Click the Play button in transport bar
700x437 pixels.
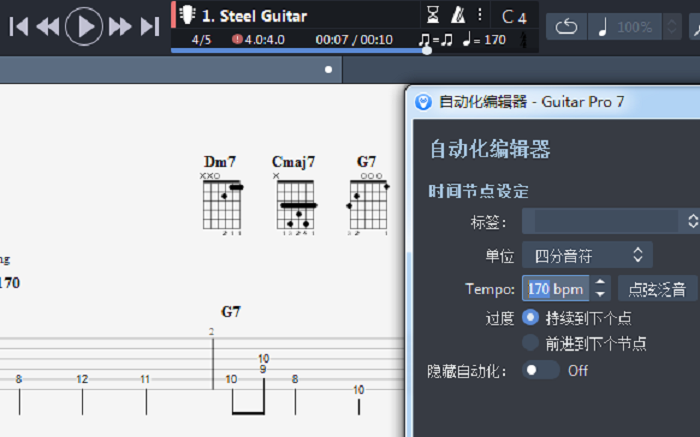tap(84, 26)
